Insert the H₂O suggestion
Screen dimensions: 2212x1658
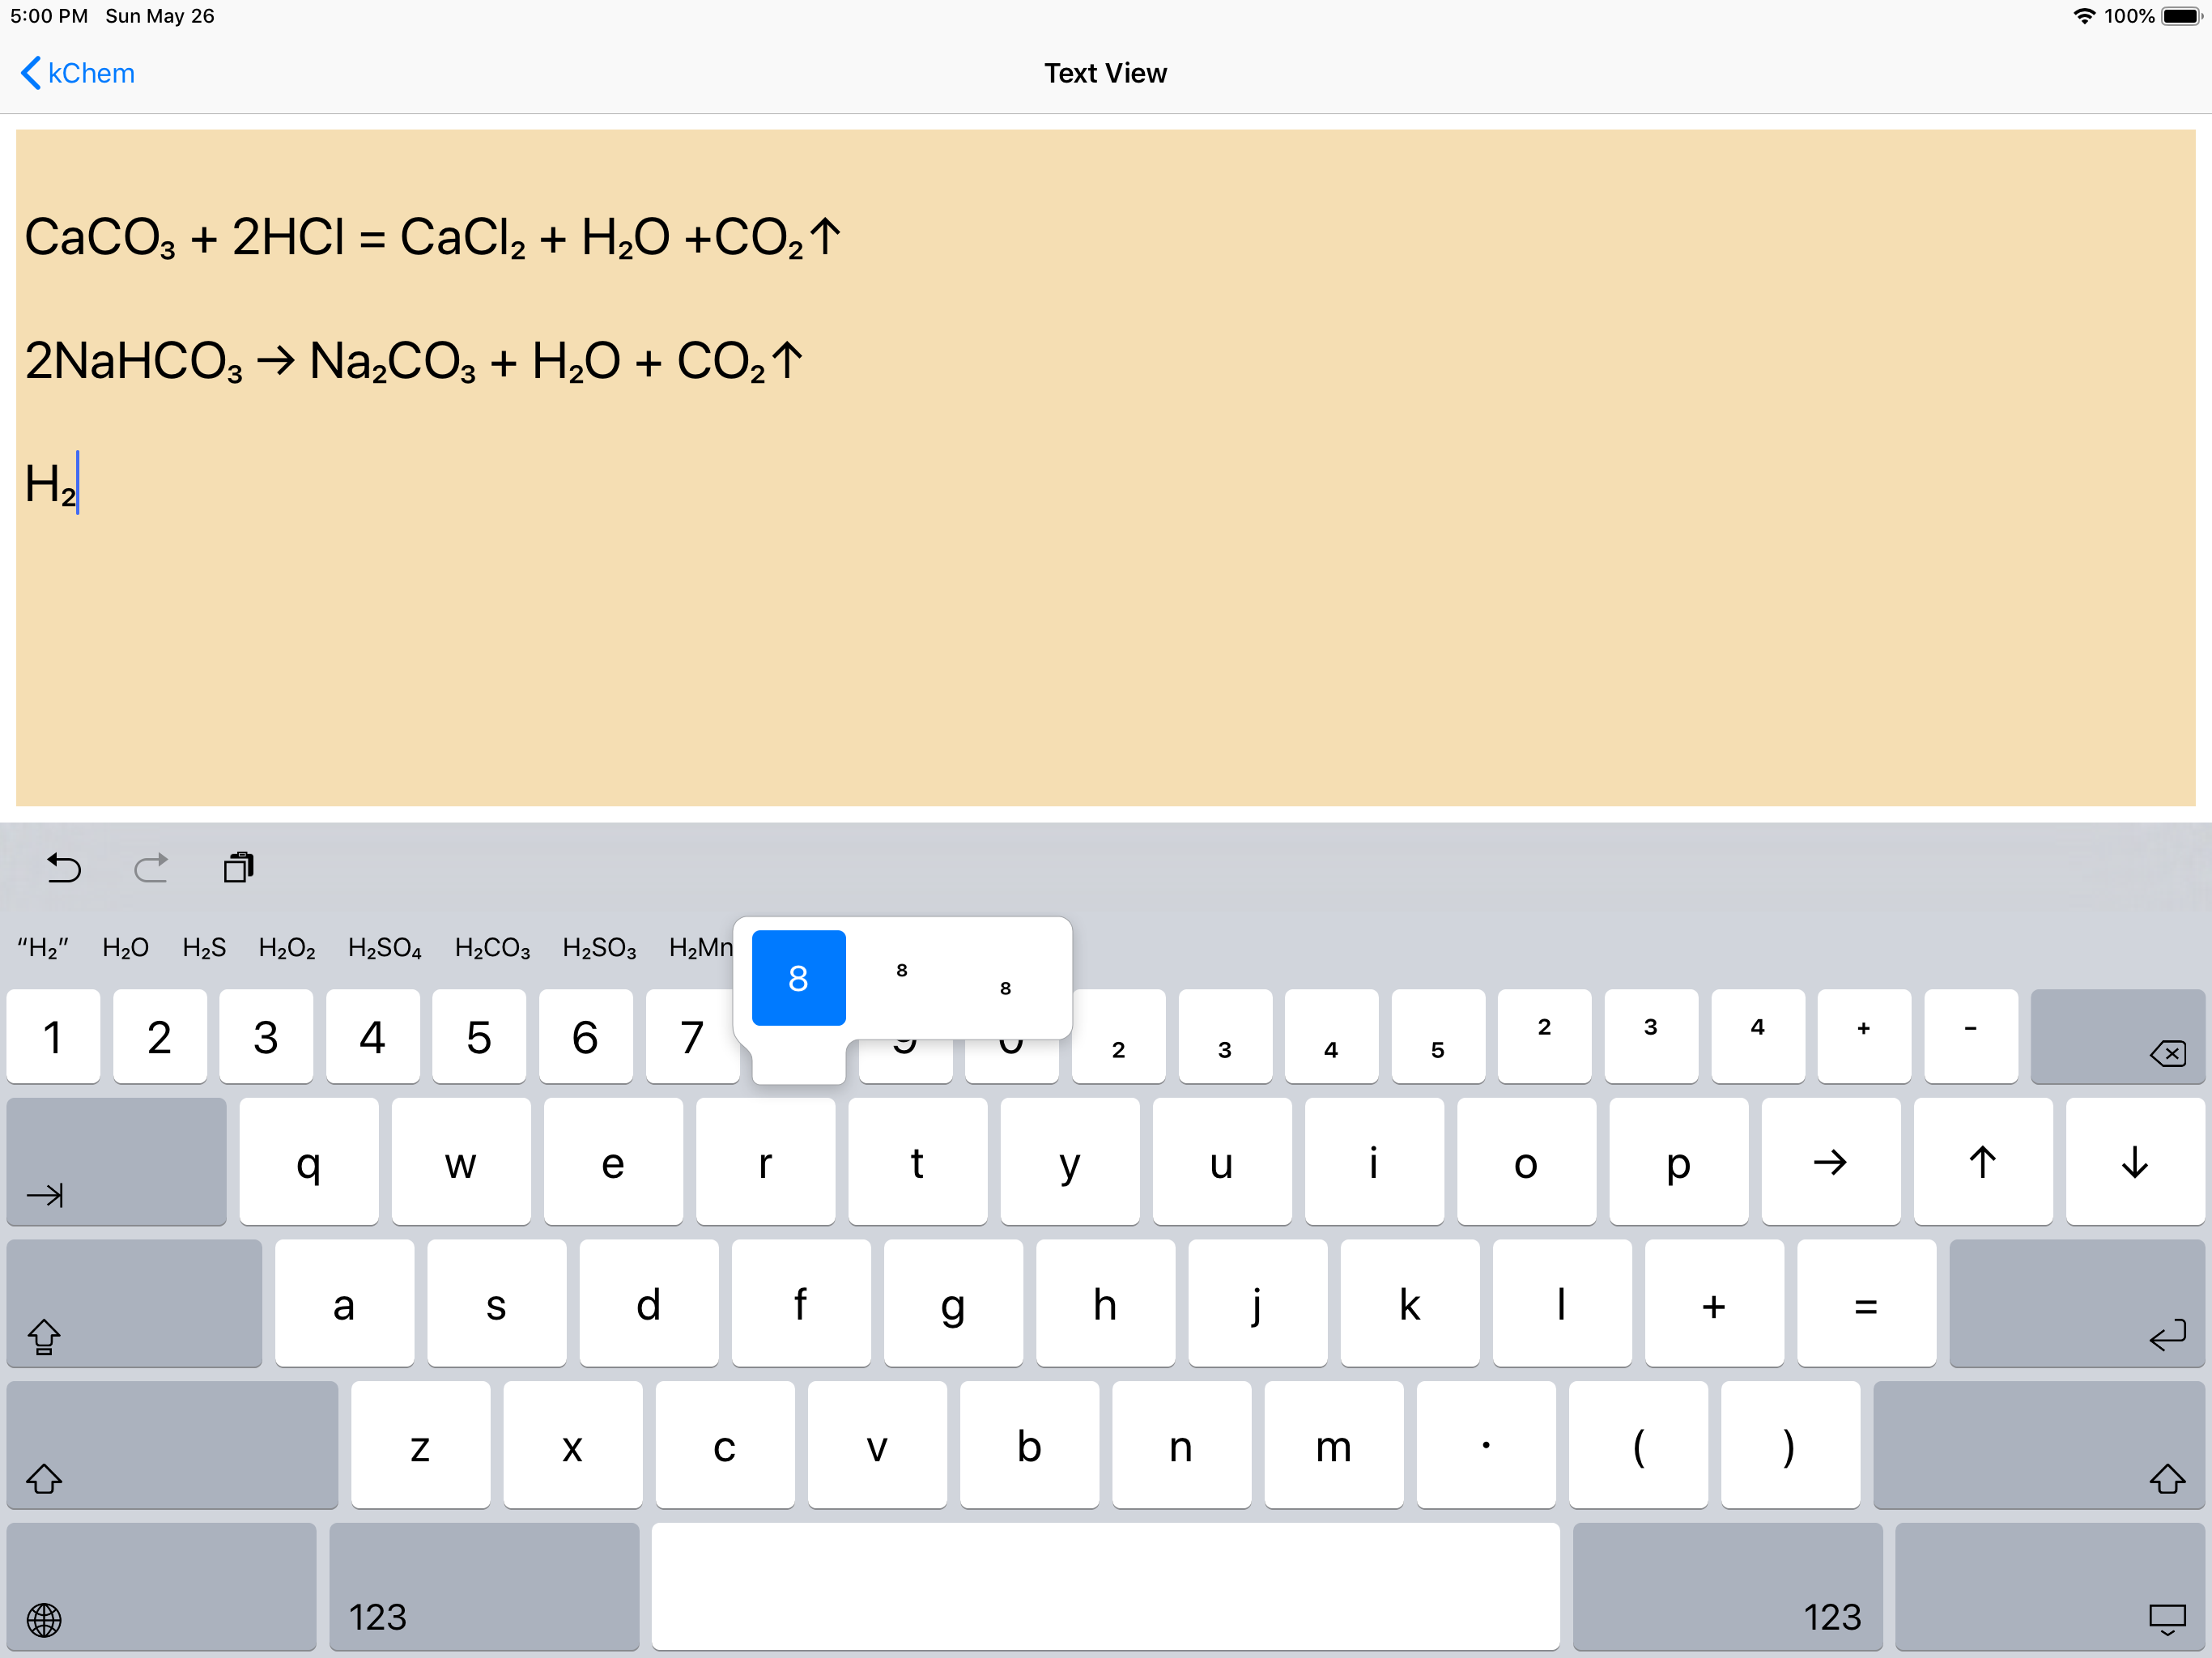(125, 948)
